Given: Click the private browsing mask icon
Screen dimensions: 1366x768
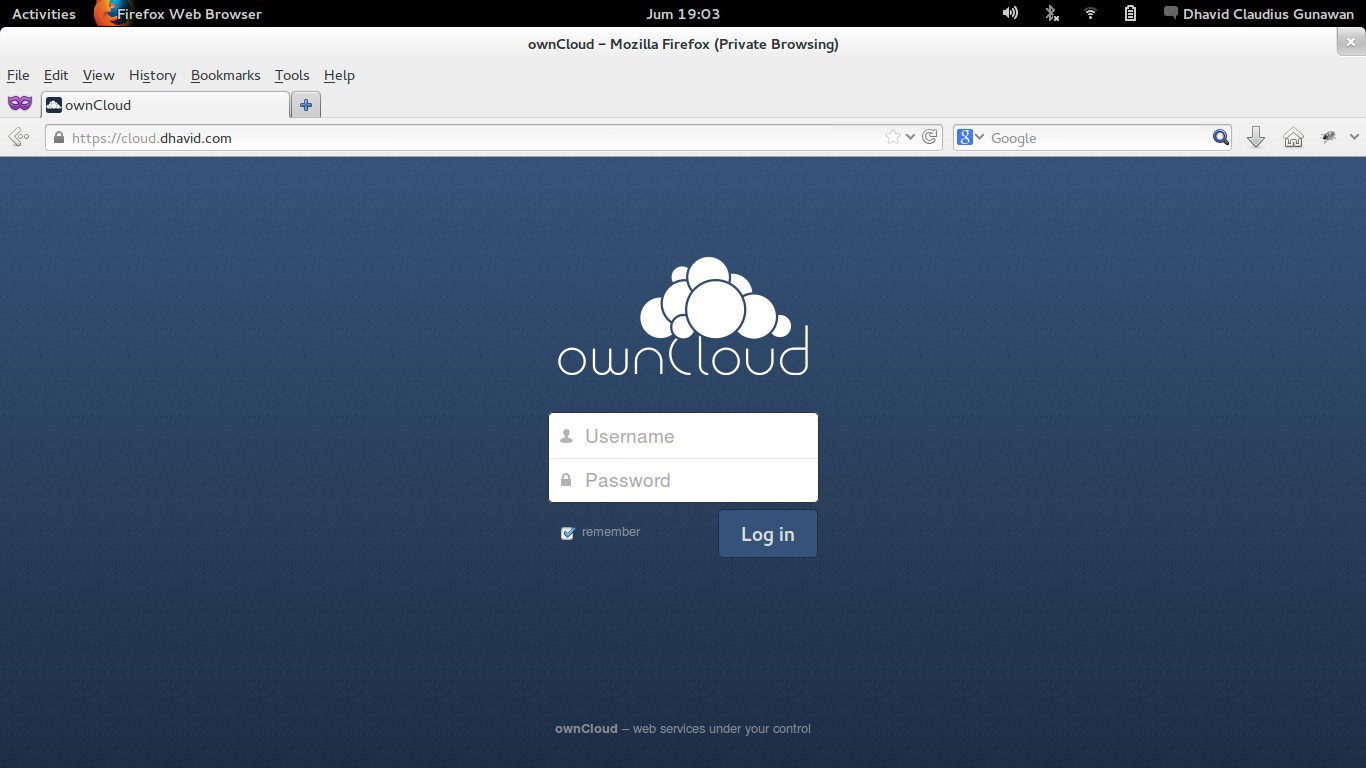Looking at the screenshot, I should pos(20,104).
